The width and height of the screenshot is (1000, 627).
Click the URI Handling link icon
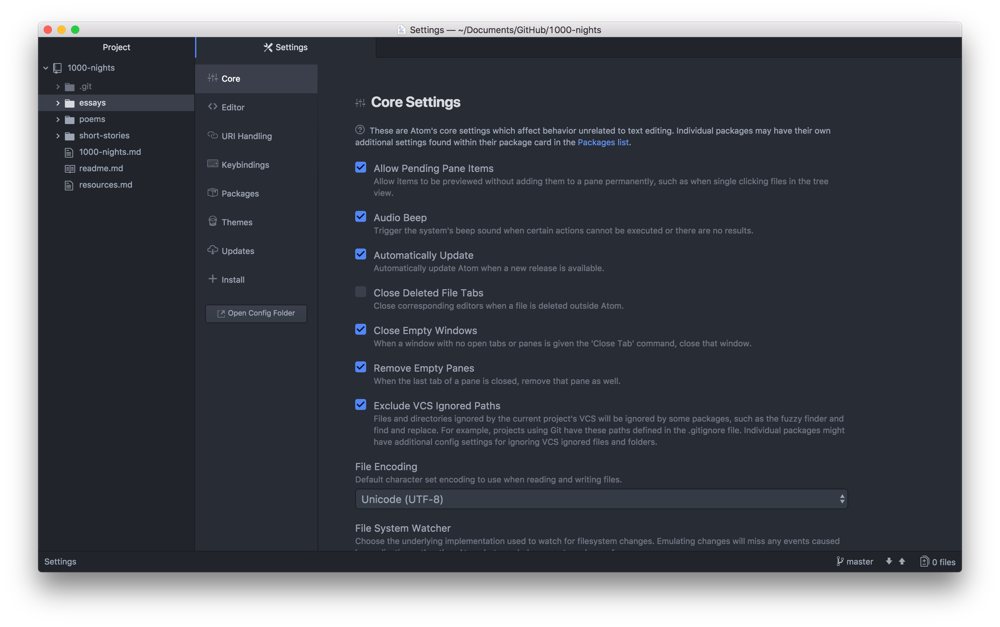click(x=212, y=135)
